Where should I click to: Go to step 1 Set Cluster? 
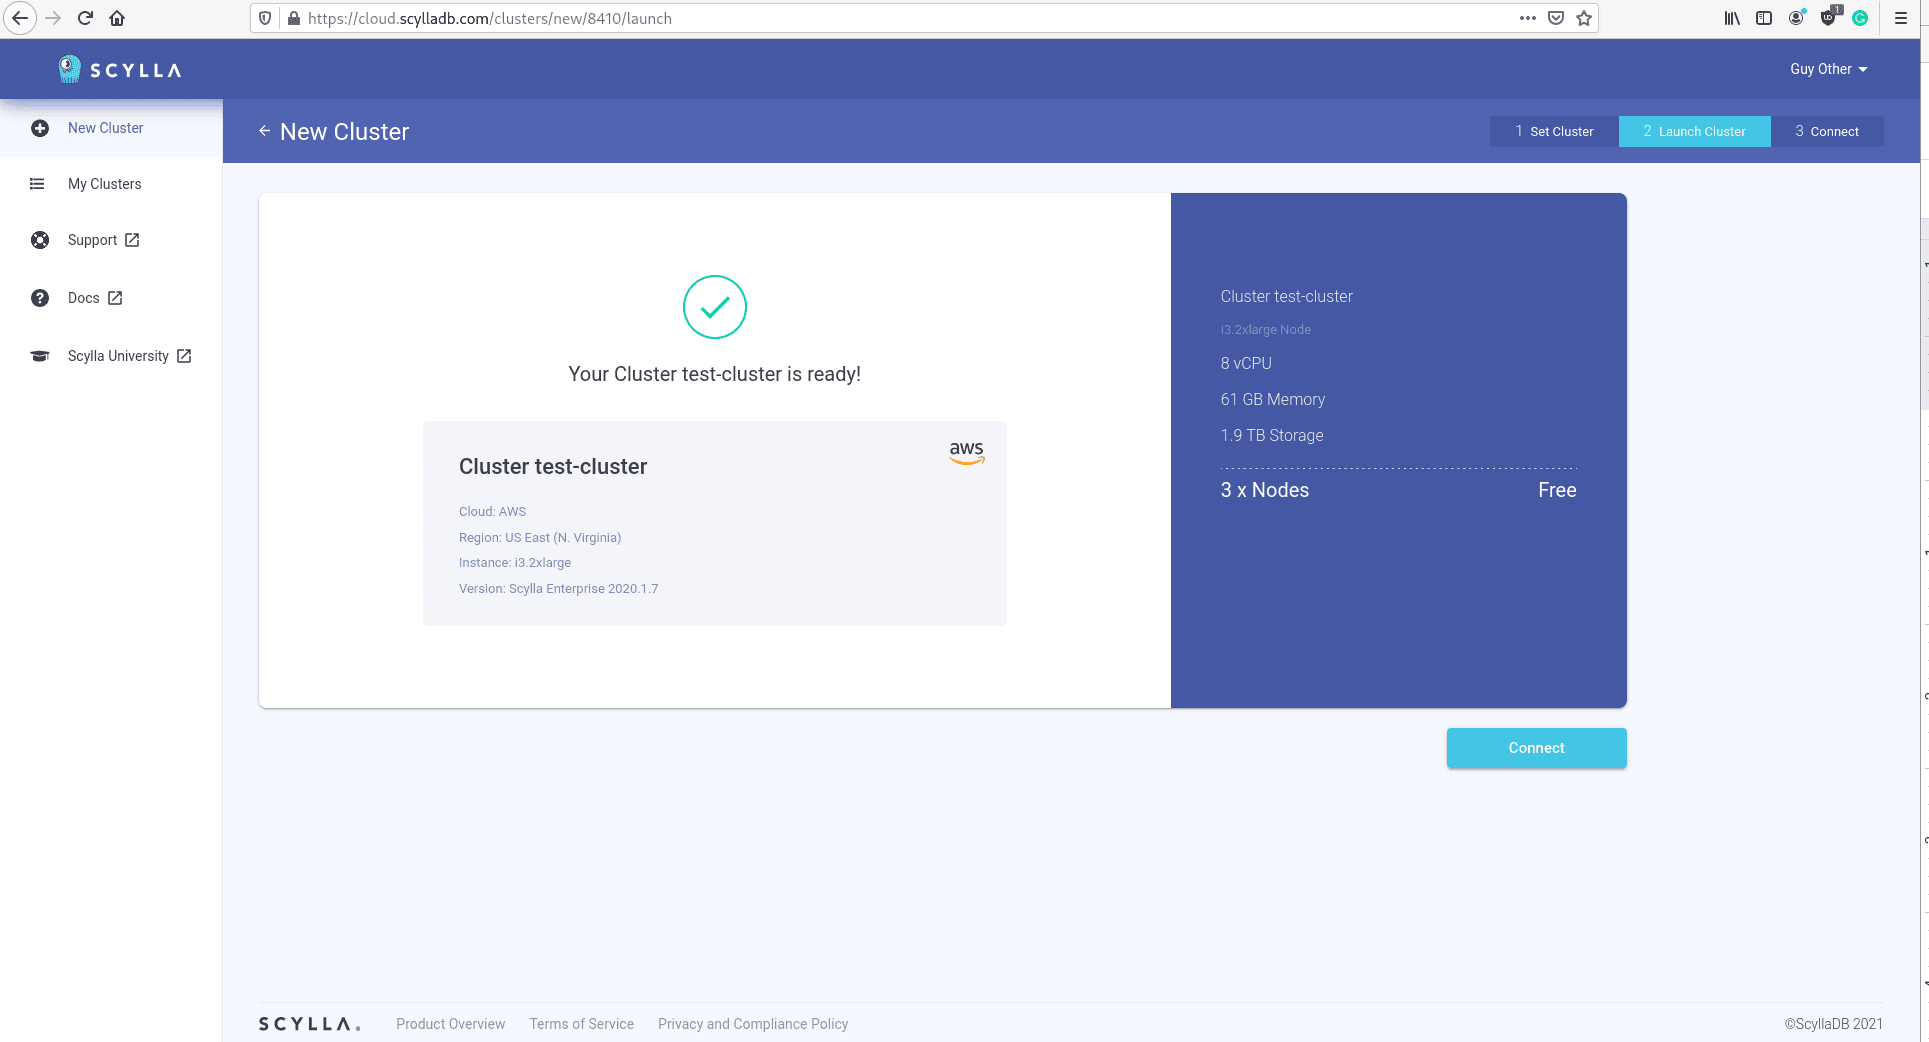[1554, 131]
